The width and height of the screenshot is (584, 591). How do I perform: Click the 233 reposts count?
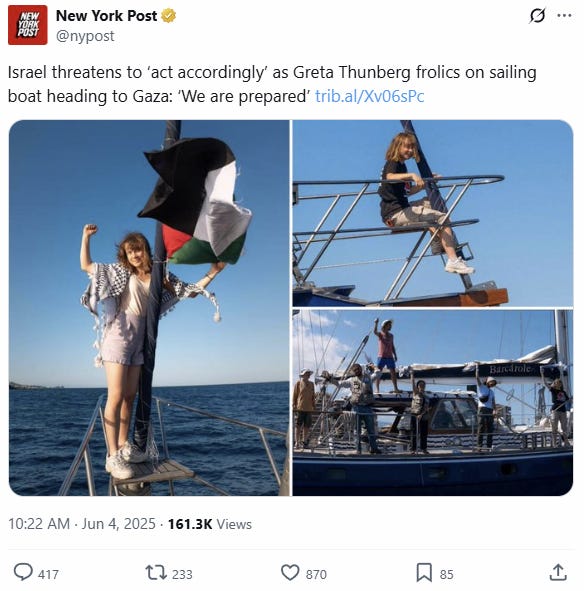point(182,574)
